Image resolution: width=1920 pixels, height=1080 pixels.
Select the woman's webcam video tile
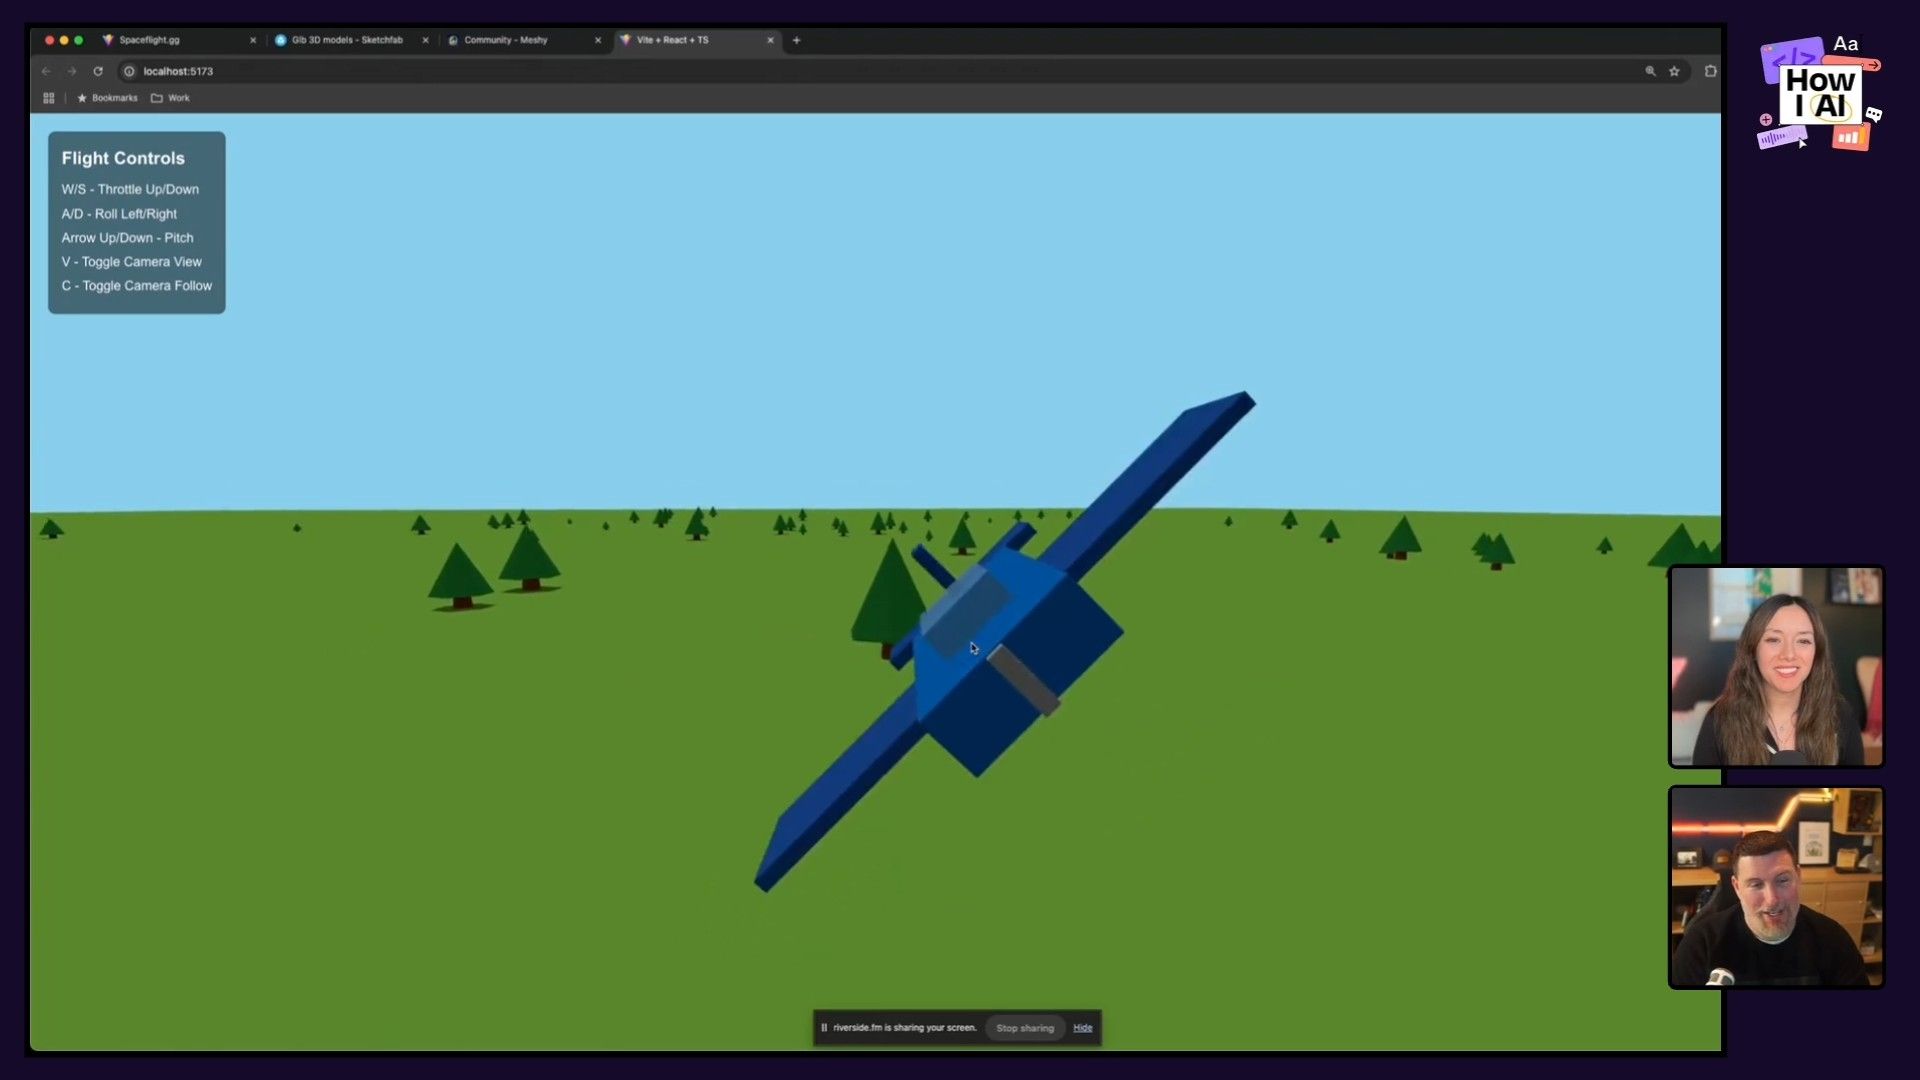coord(1776,666)
